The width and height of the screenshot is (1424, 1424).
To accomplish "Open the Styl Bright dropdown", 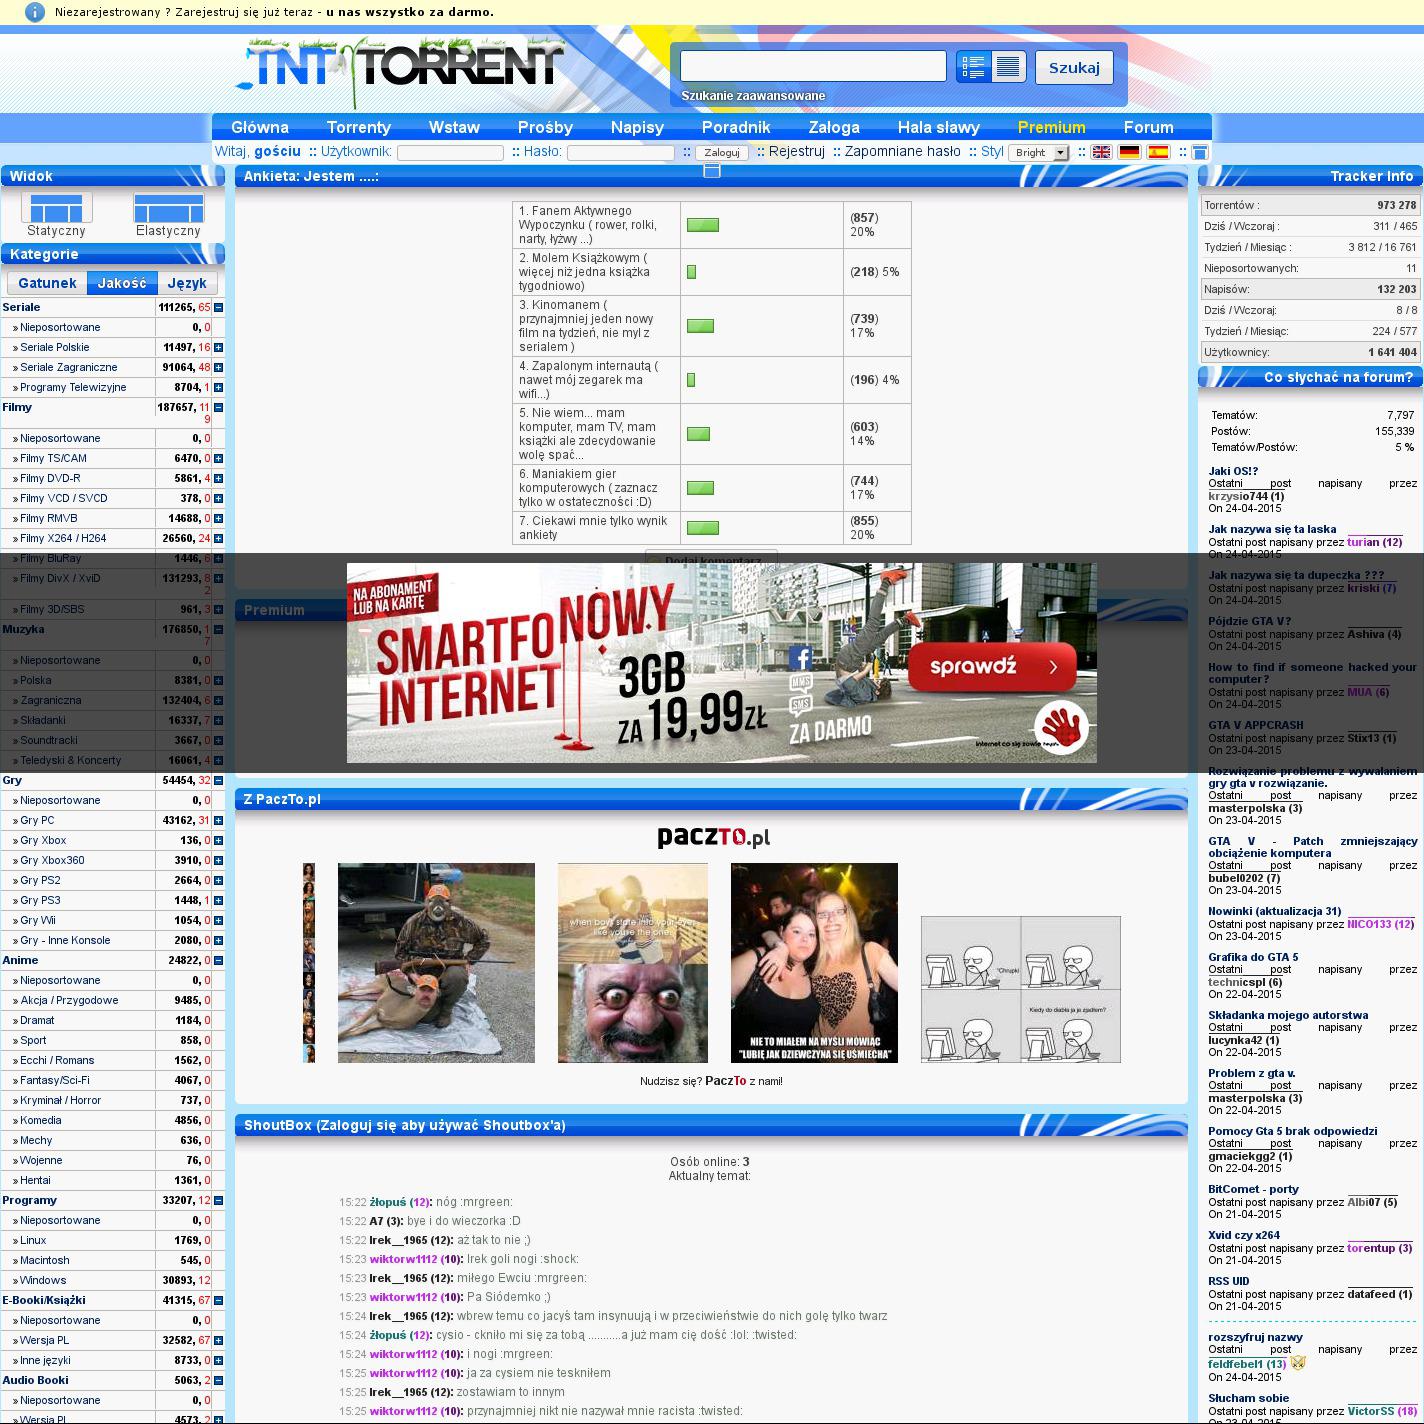I will pos(1038,153).
